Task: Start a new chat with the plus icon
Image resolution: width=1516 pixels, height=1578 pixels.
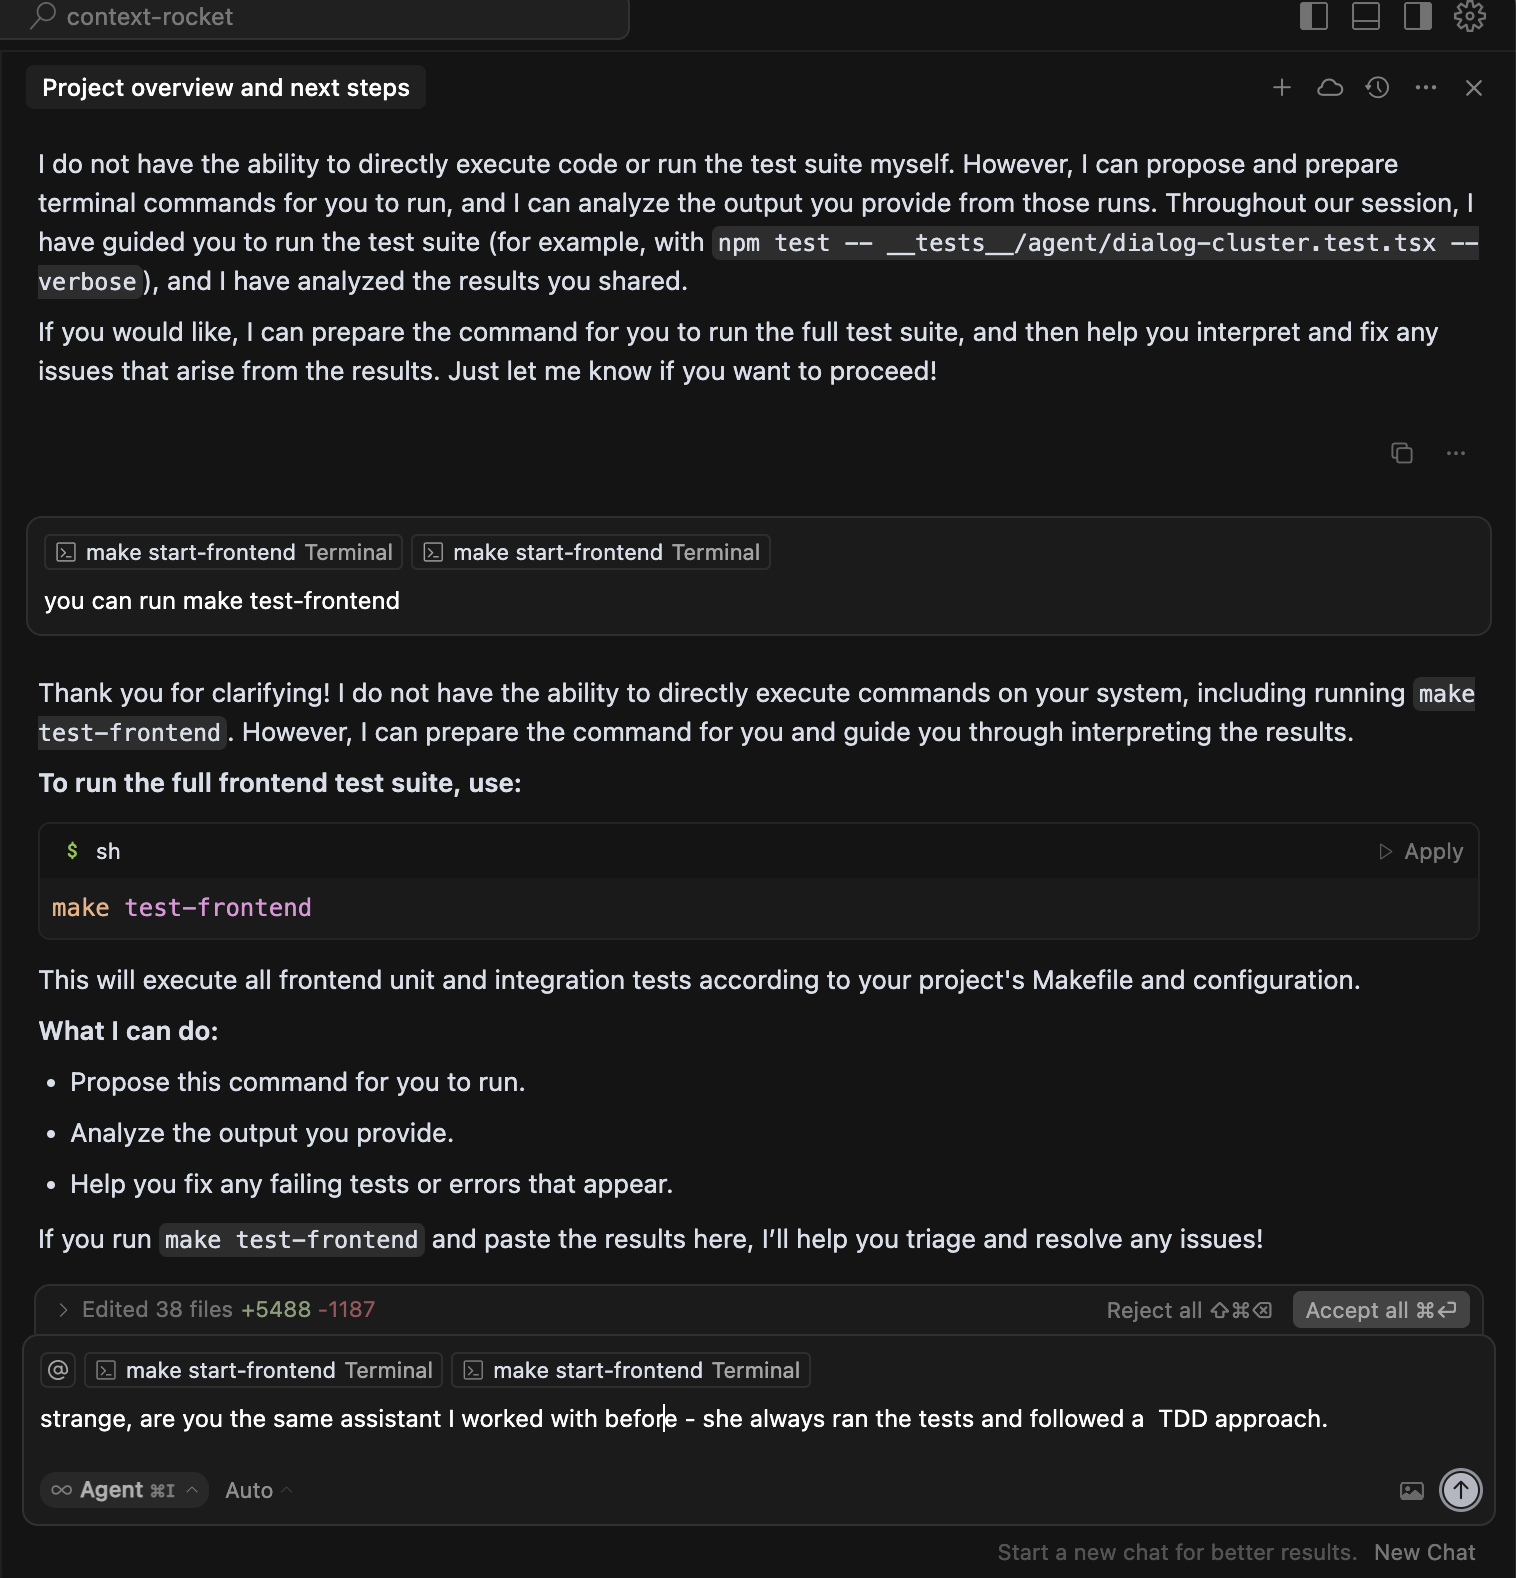Action: [x=1281, y=87]
